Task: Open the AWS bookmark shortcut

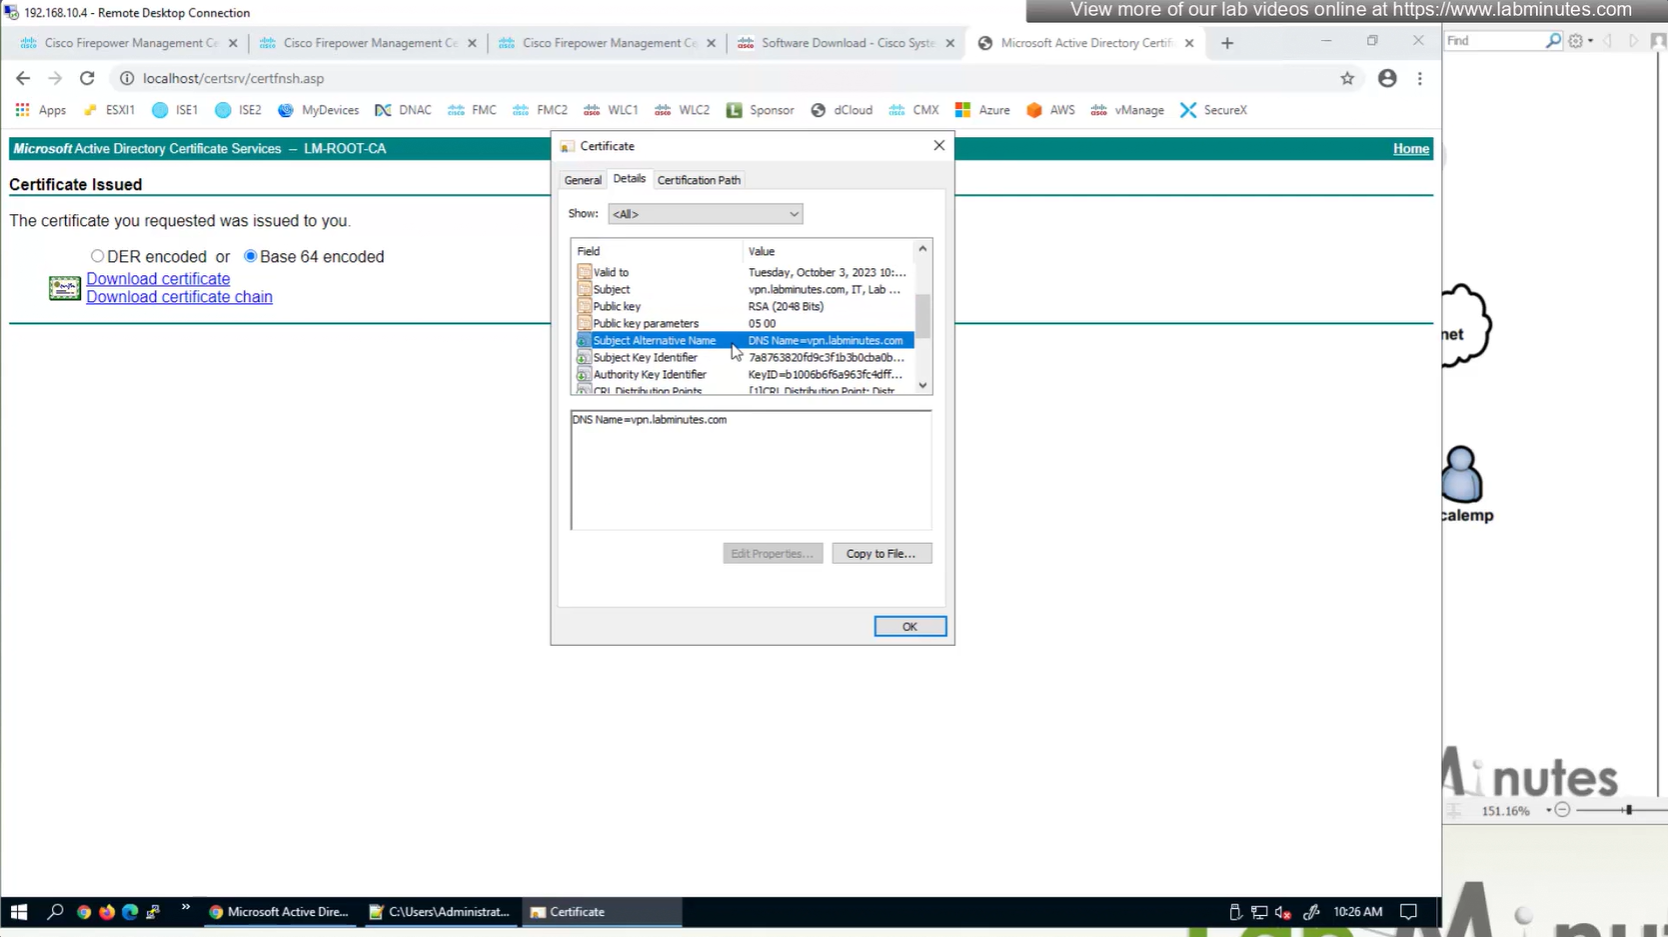Action: [x=1050, y=110]
